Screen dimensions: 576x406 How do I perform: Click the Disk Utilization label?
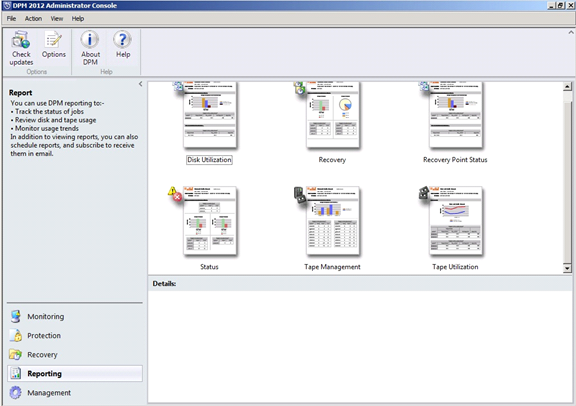(x=209, y=160)
